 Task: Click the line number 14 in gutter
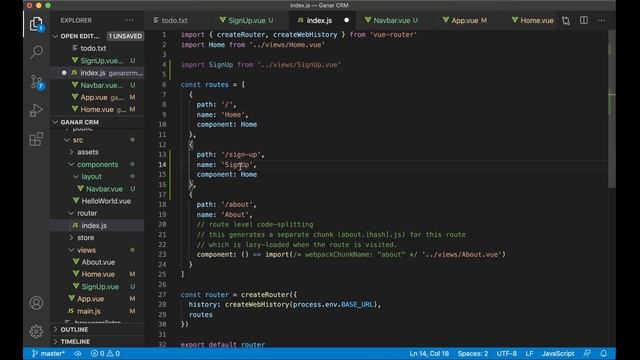[162, 164]
